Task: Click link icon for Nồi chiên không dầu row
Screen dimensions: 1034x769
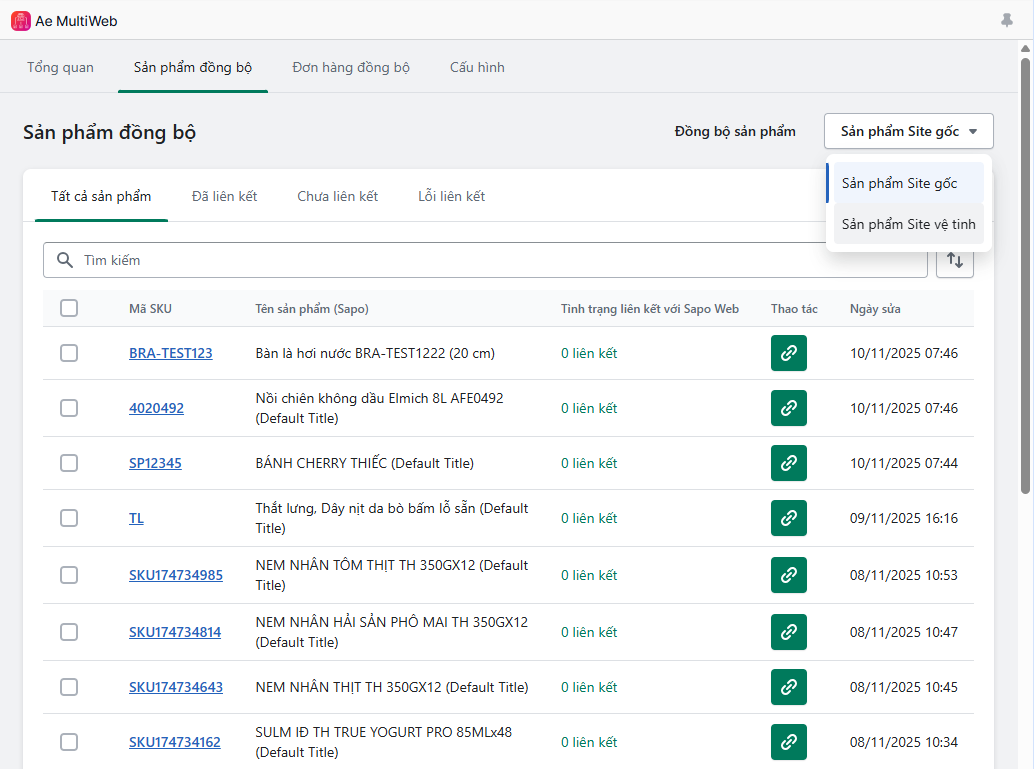Action: [788, 408]
